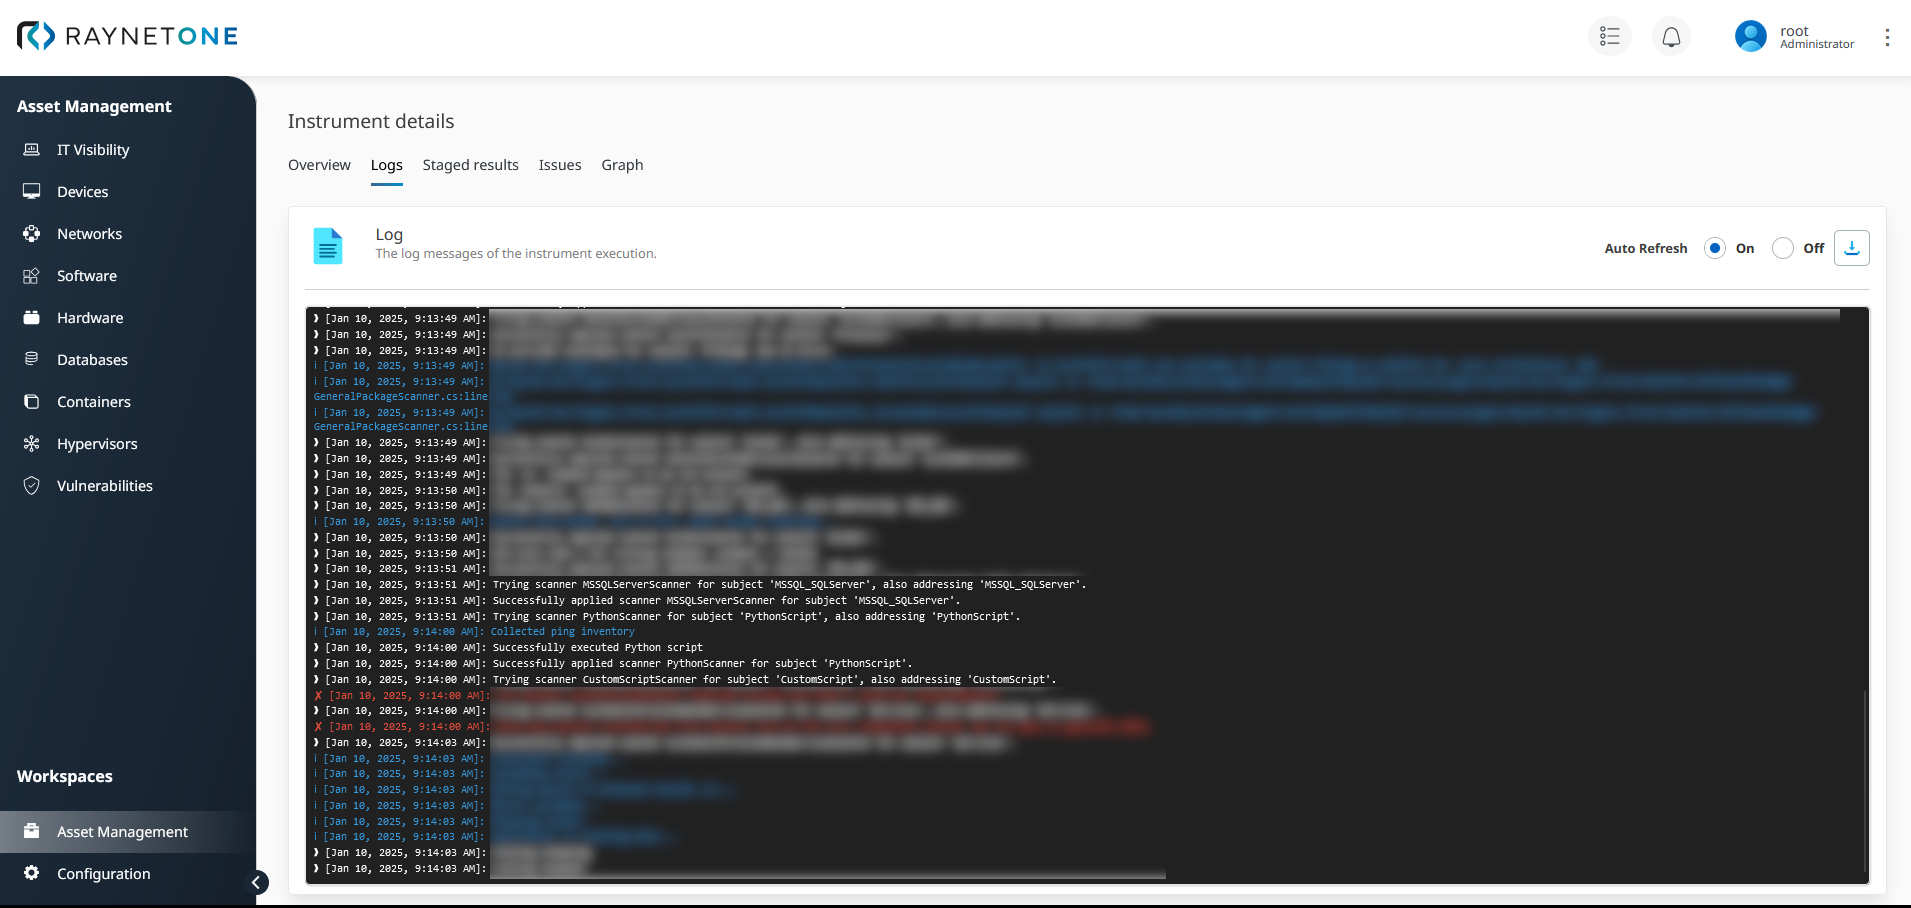Click the log panel vertical scrollbar
The height and width of the screenshot is (908, 1911).
pyautogui.click(x=1865, y=780)
